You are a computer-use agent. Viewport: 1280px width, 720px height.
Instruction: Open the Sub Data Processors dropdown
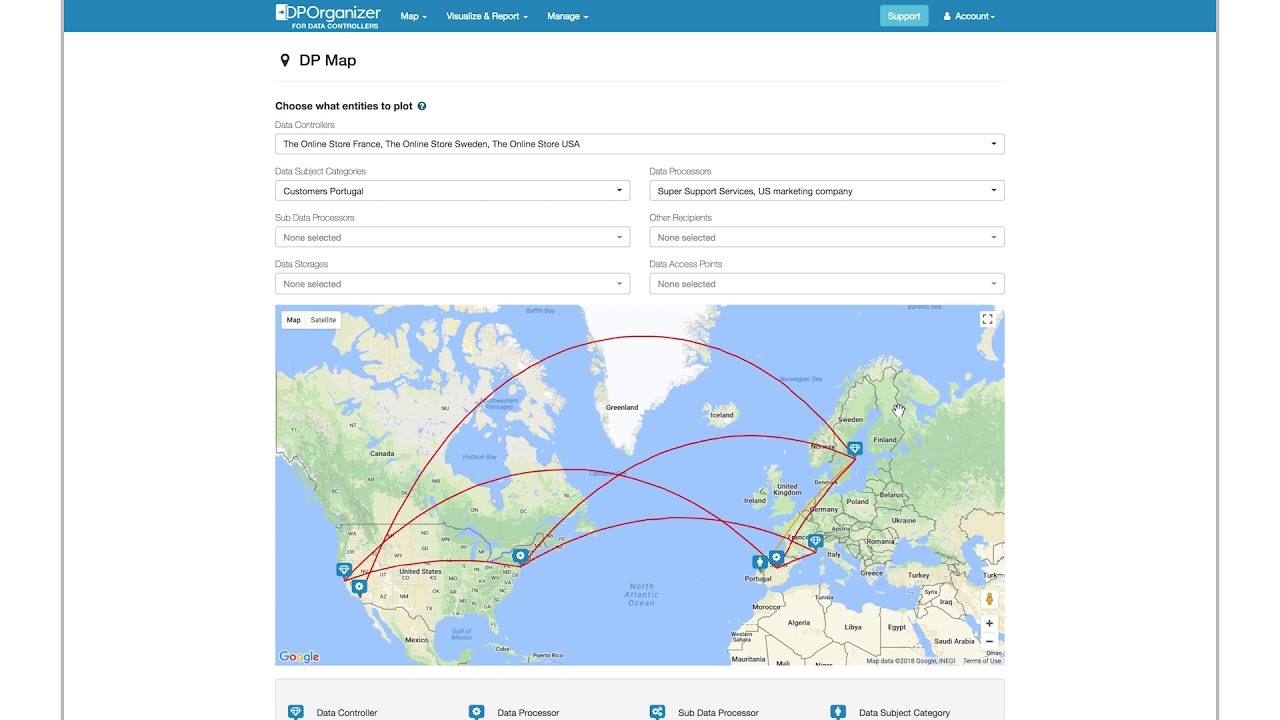[452, 237]
